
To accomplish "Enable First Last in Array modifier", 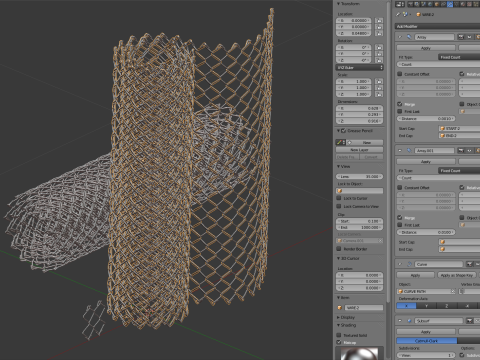I will coord(400,111).
